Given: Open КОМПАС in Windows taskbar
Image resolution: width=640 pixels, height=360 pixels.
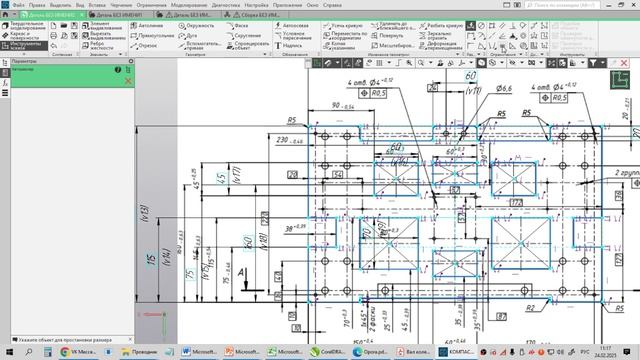Looking at the screenshot, I should (456, 351).
